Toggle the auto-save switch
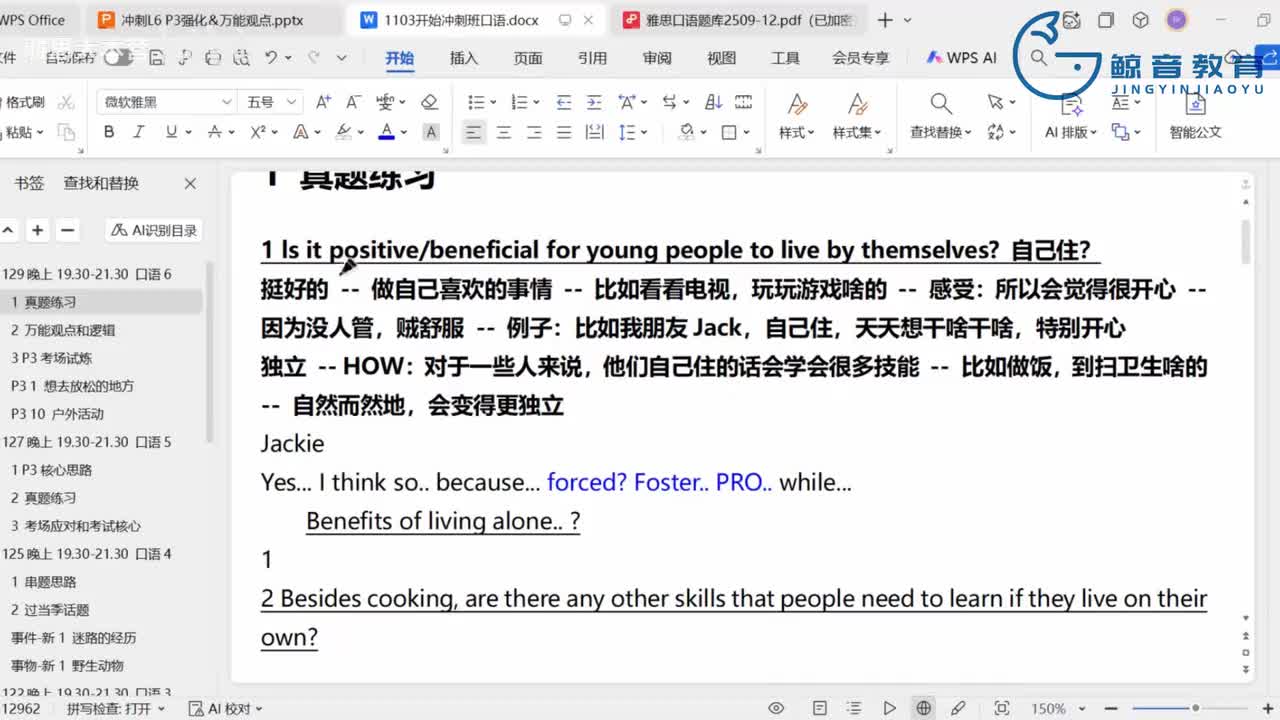Viewport: 1280px width, 720px height. point(118,58)
